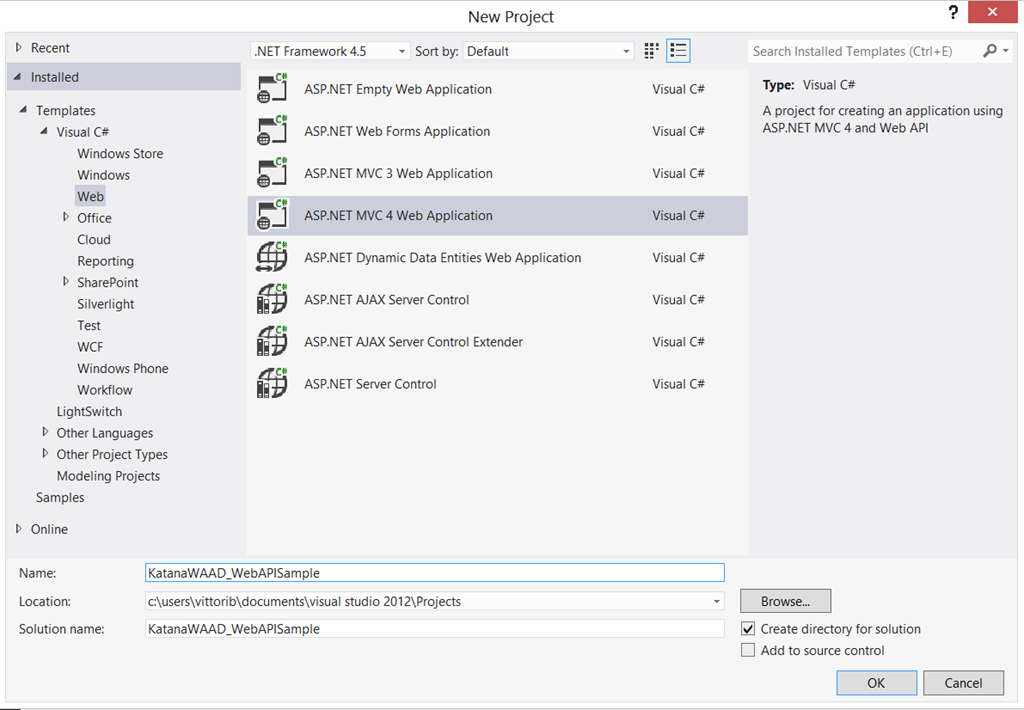Expand the Online section

[18, 529]
